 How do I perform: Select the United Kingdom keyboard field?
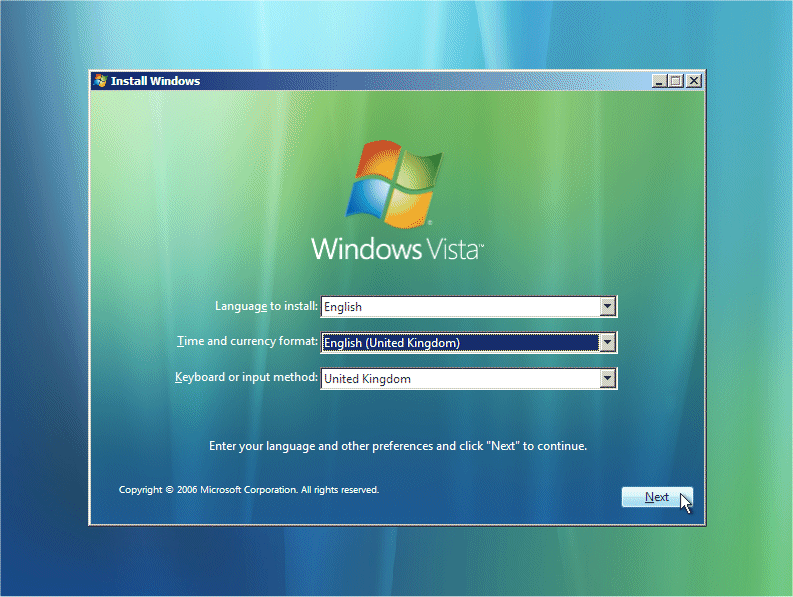469,378
